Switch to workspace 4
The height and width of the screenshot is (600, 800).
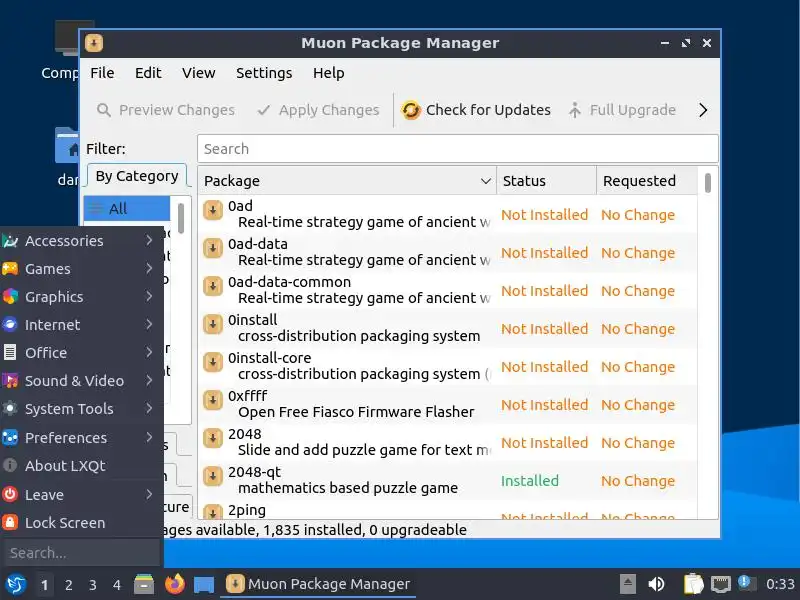tap(117, 585)
